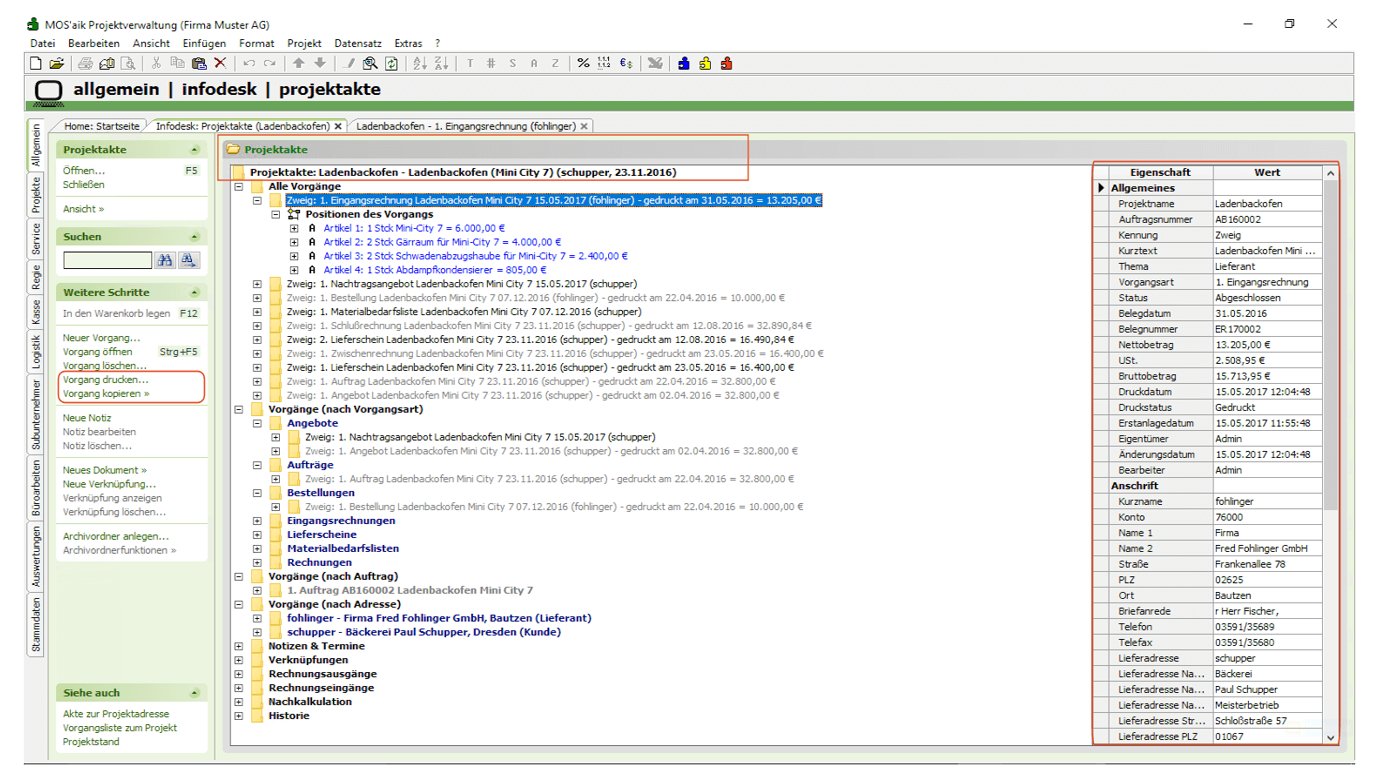Click the euro currency toolbar icon
This screenshot has height=780, width=1380.
[x=626, y=63]
